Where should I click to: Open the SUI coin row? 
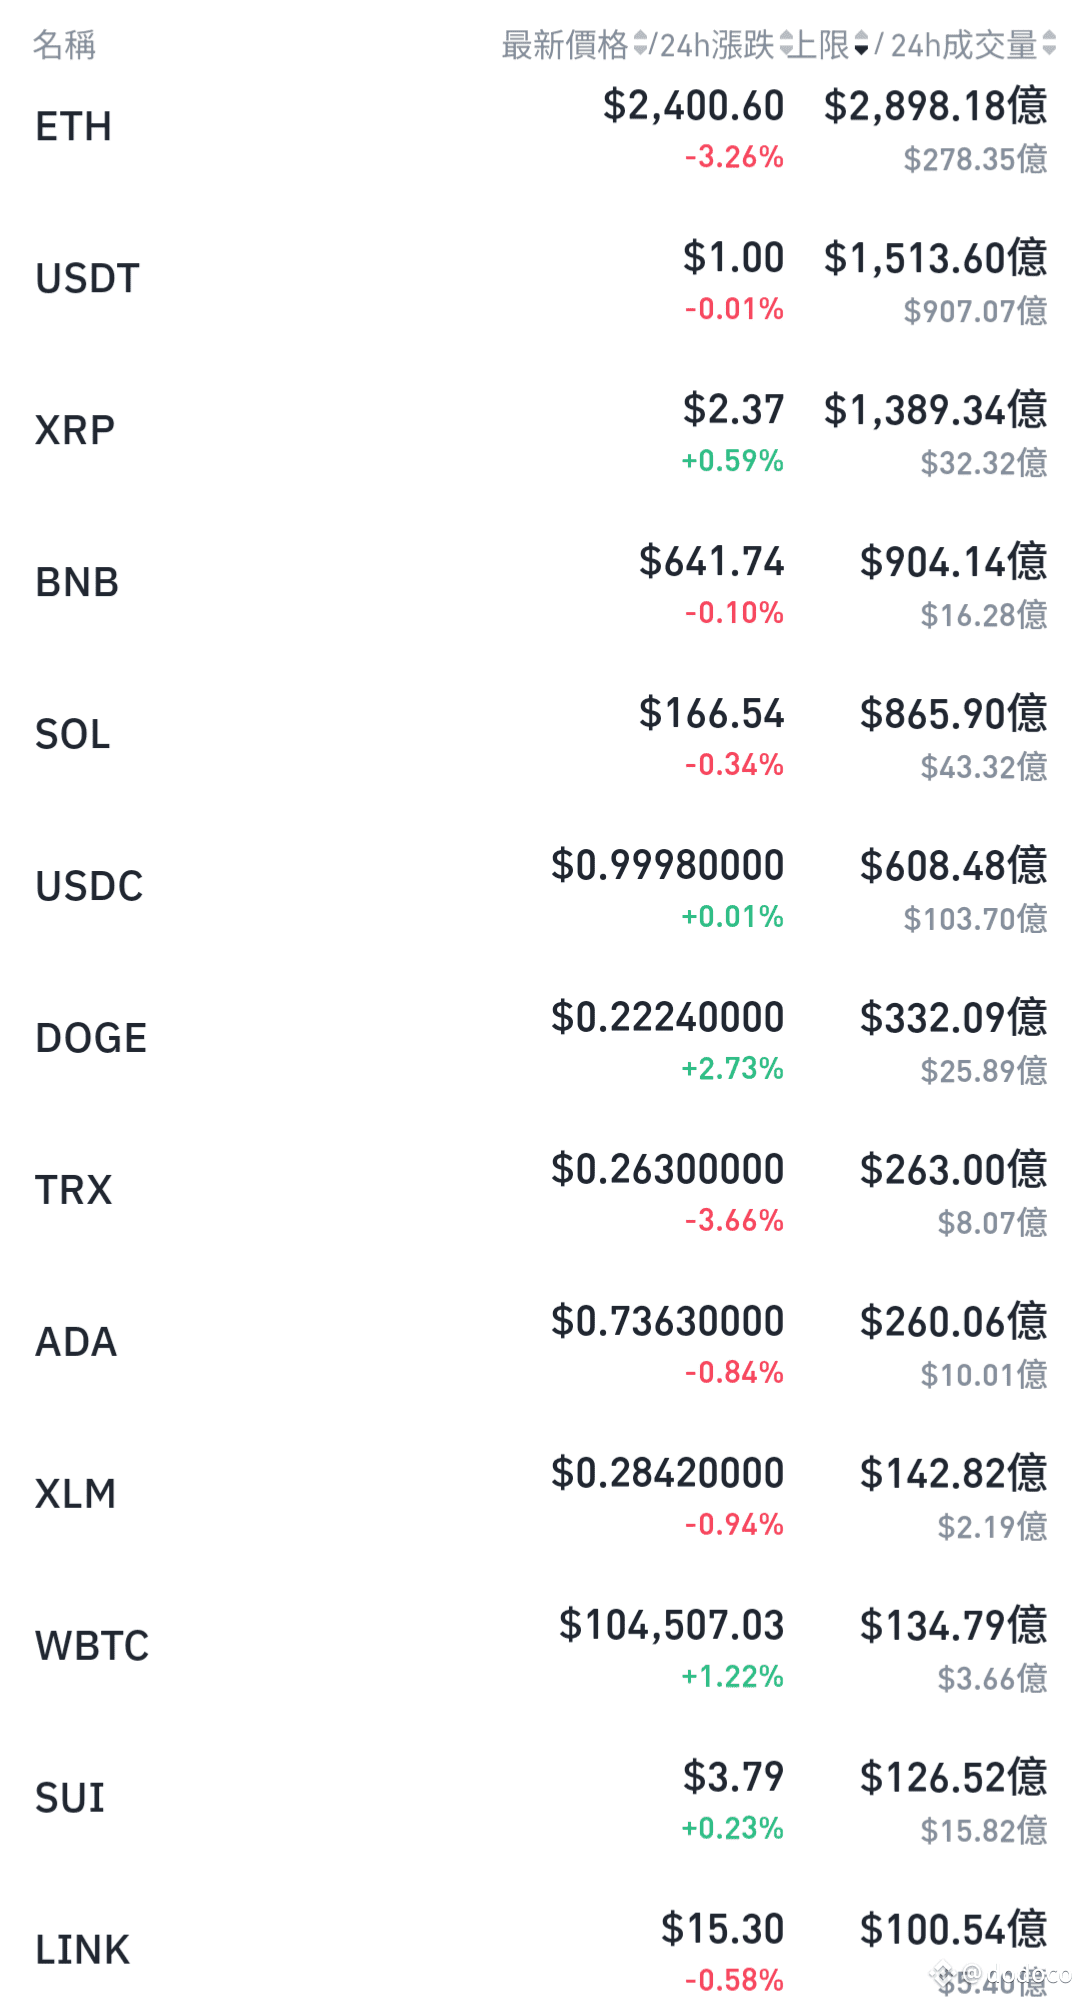coord(540,1801)
